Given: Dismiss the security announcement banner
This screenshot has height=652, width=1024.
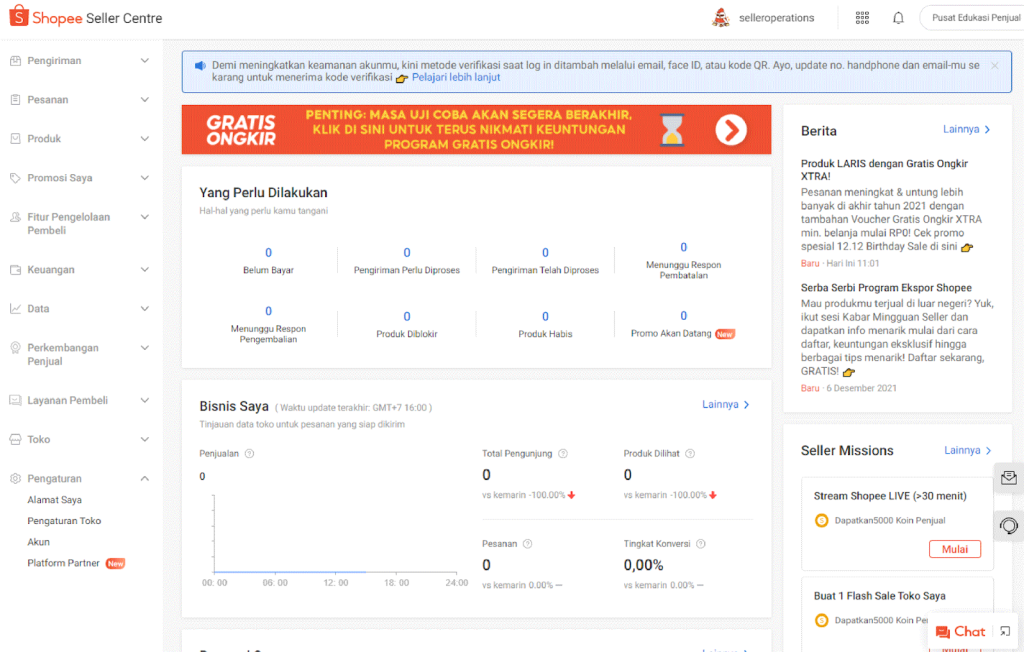Looking at the screenshot, I should (995, 65).
